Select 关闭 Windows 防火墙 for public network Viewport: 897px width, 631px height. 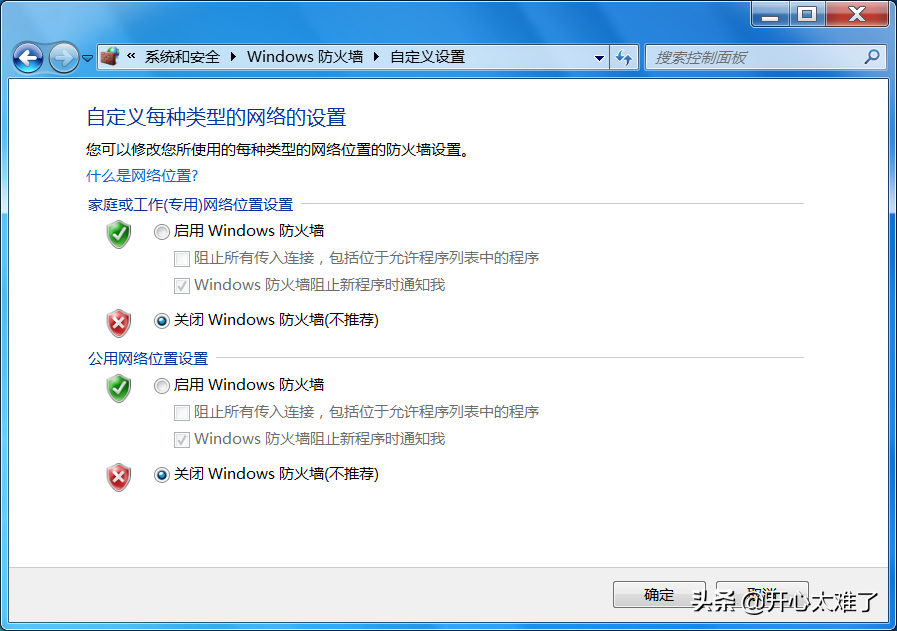pos(162,475)
